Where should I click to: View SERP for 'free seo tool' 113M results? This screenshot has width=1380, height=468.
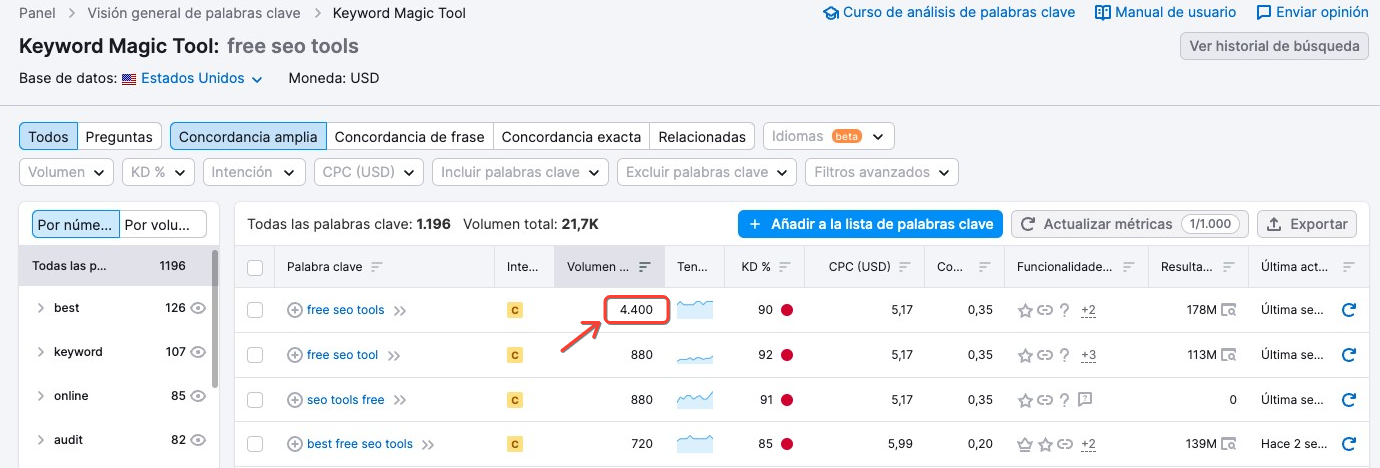click(1228, 355)
